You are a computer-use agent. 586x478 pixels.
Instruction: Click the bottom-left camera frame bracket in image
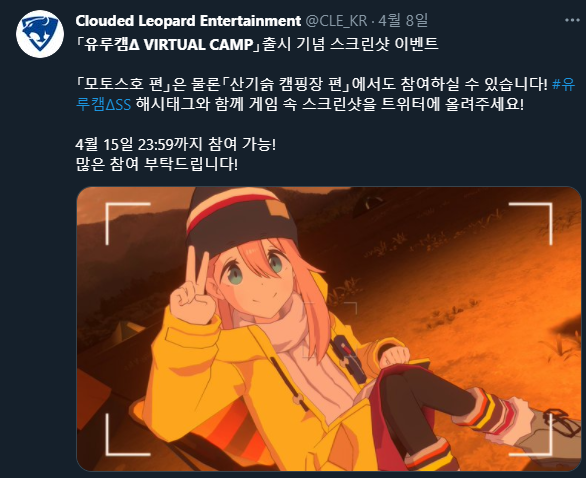[x=127, y=435]
